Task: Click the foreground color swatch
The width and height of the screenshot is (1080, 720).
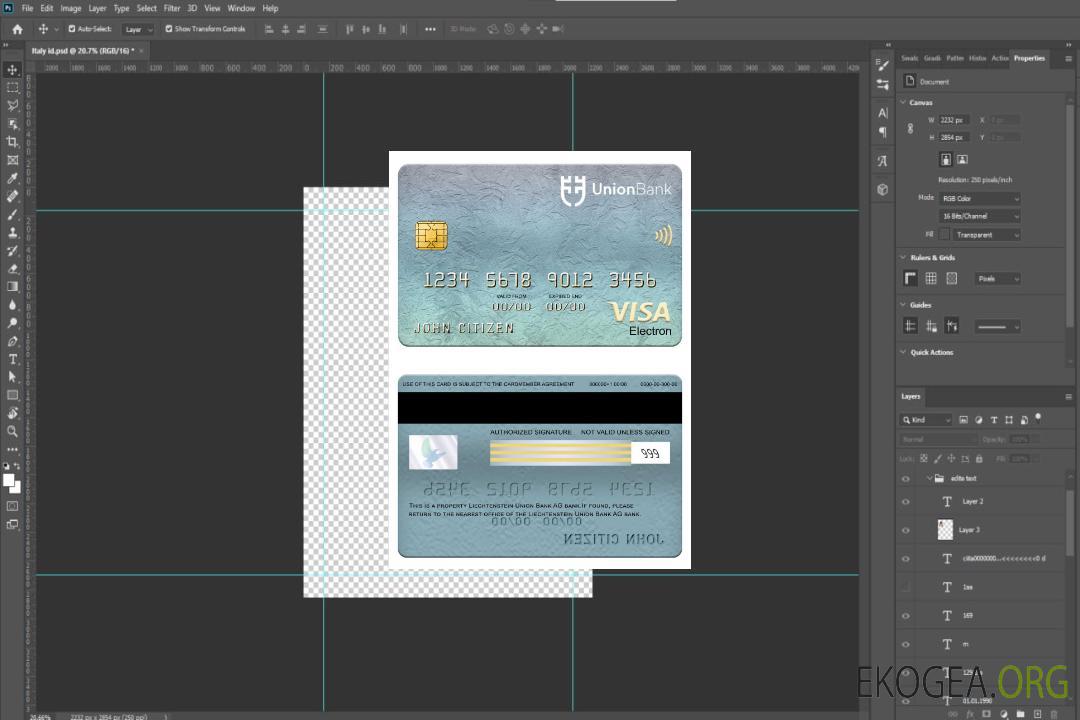Action: (8, 480)
